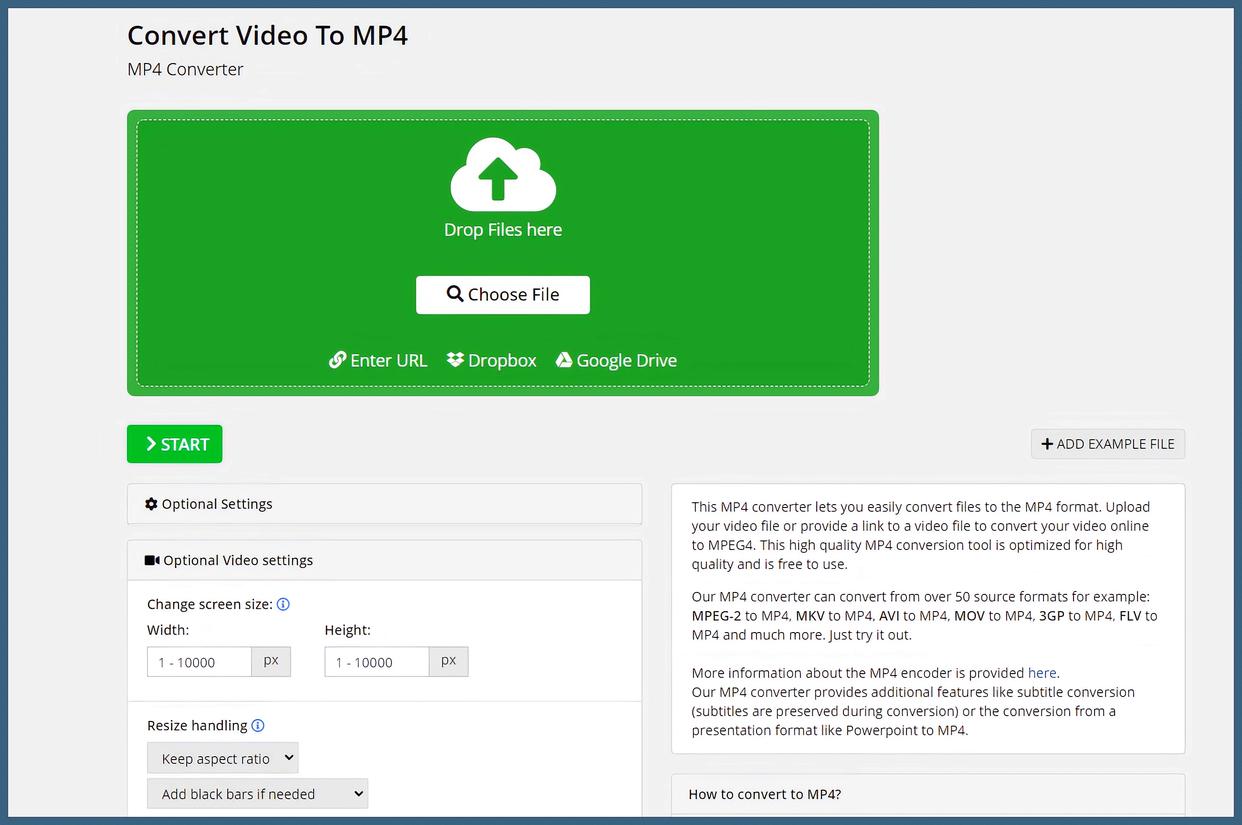Image resolution: width=1242 pixels, height=825 pixels.
Task: Click the Height input field
Action: click(x=375, y=661)
